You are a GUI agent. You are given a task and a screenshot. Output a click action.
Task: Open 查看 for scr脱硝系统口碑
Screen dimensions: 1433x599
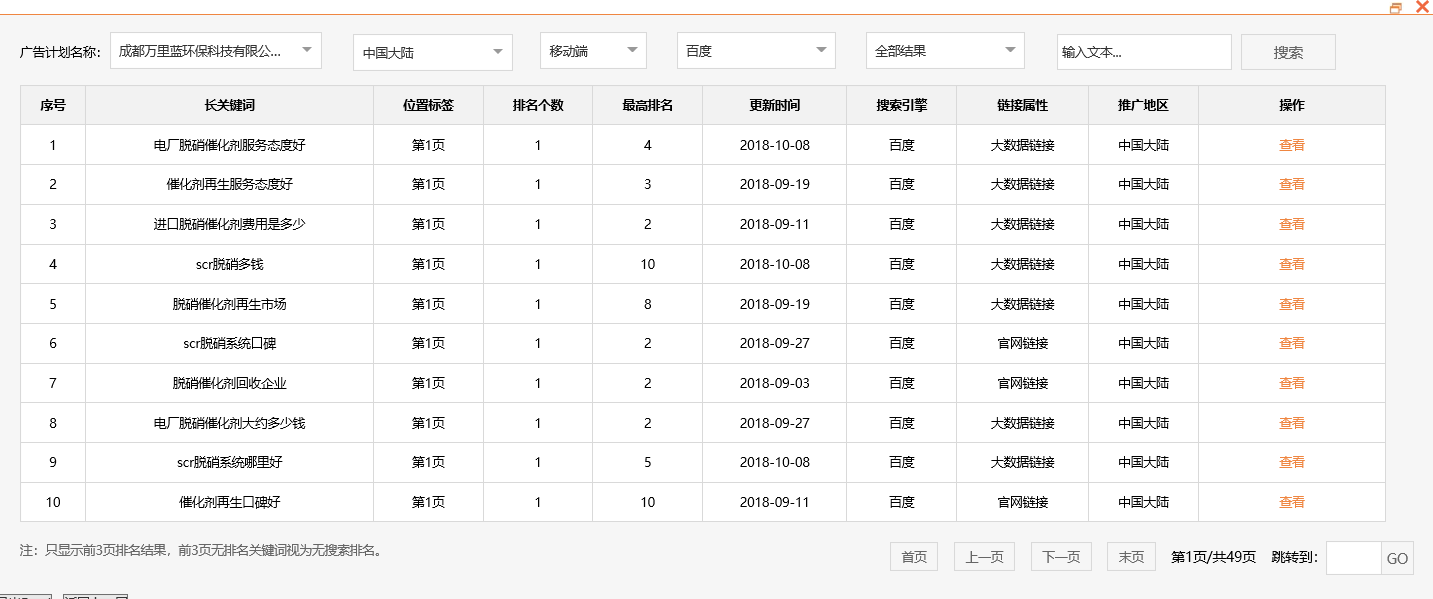point(1291,343)
